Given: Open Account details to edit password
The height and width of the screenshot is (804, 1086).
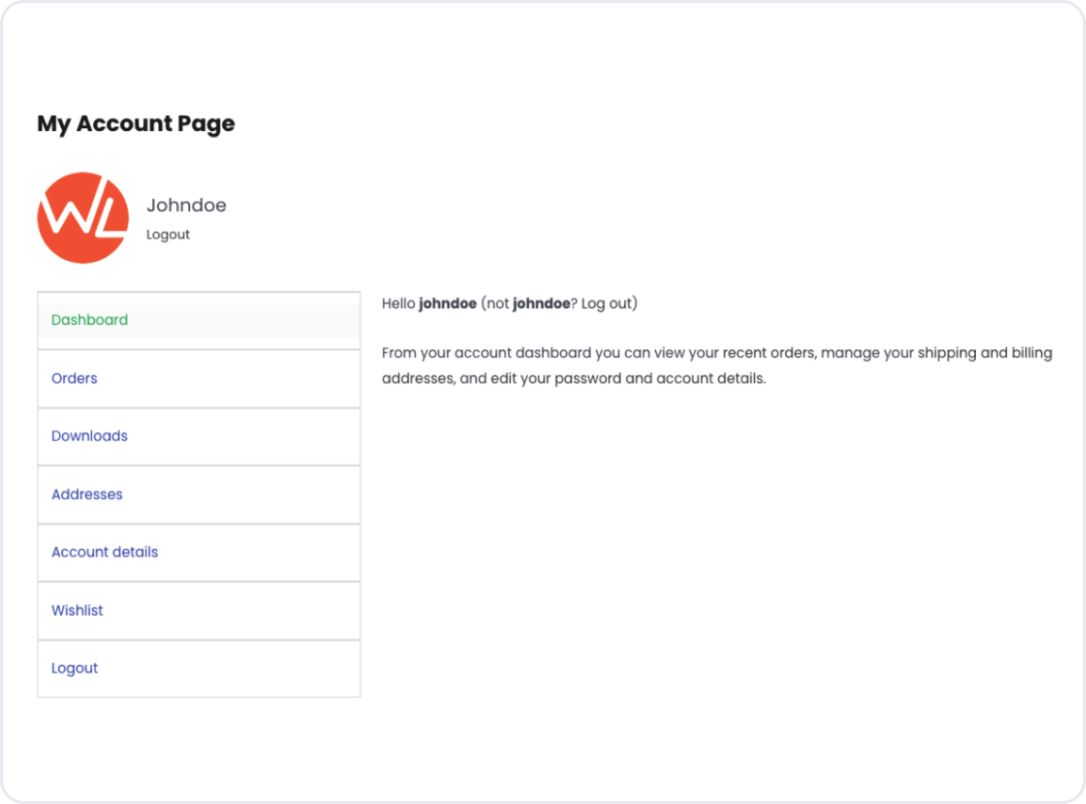Looking at the screenshot, I should click(104, 552).
